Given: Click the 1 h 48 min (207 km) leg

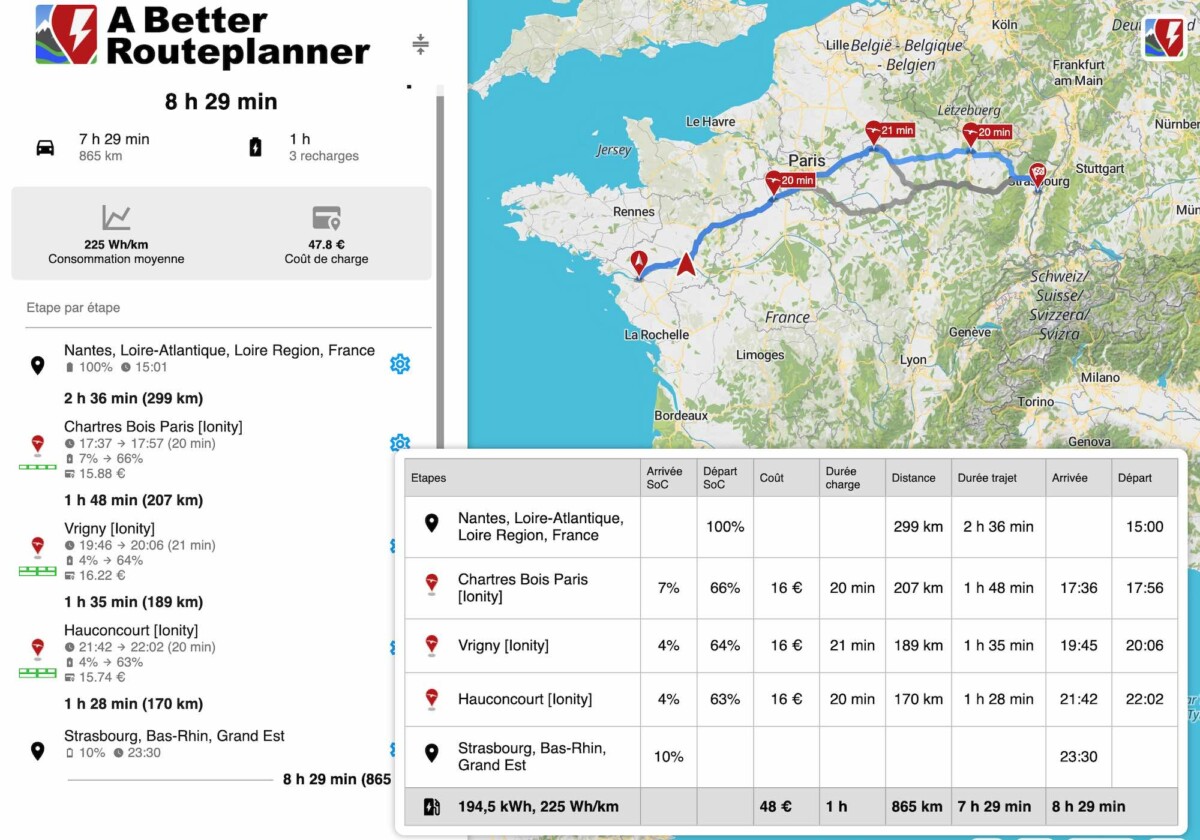Looking at the screenshot, I should pos(133,500).
